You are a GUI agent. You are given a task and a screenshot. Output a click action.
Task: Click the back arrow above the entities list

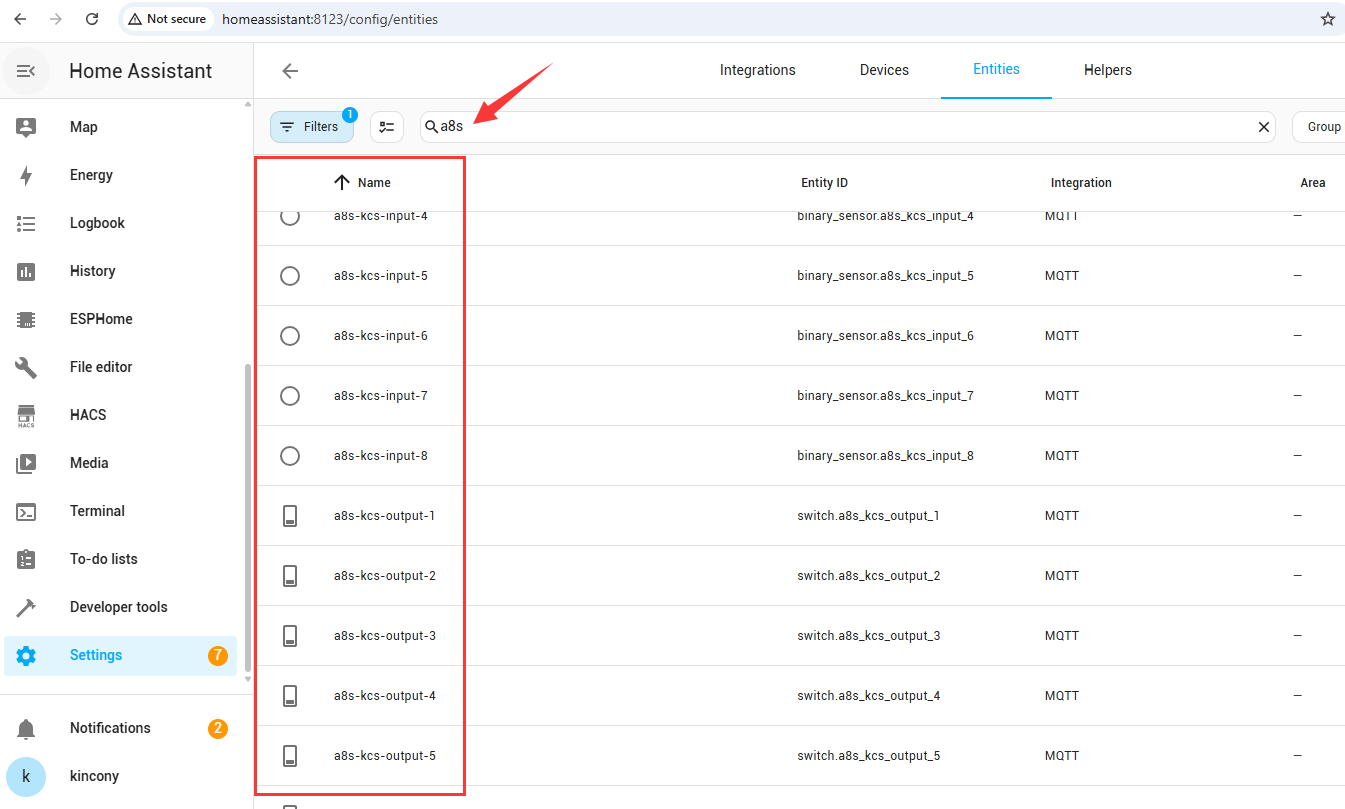point(290,71)
